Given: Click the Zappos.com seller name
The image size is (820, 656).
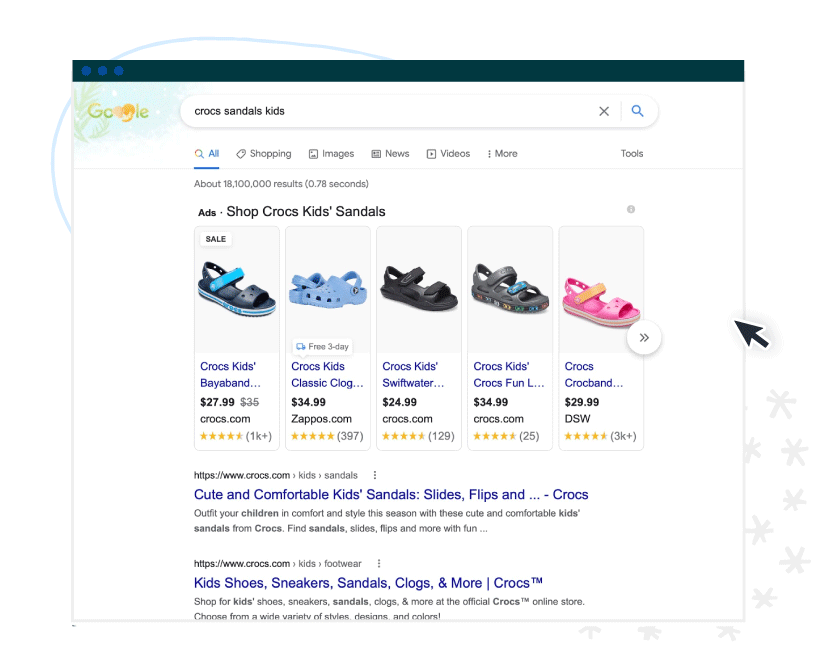Looking at the screenshot, I should [x=321, y=419].
